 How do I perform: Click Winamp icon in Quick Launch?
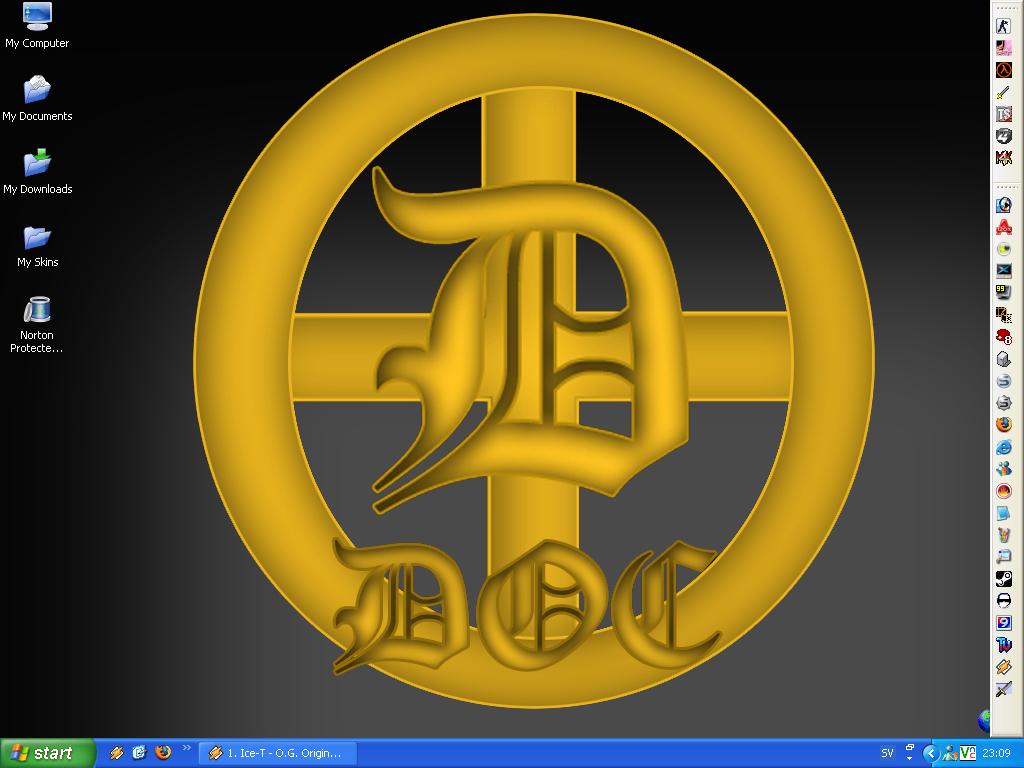[x=117, y=753]
